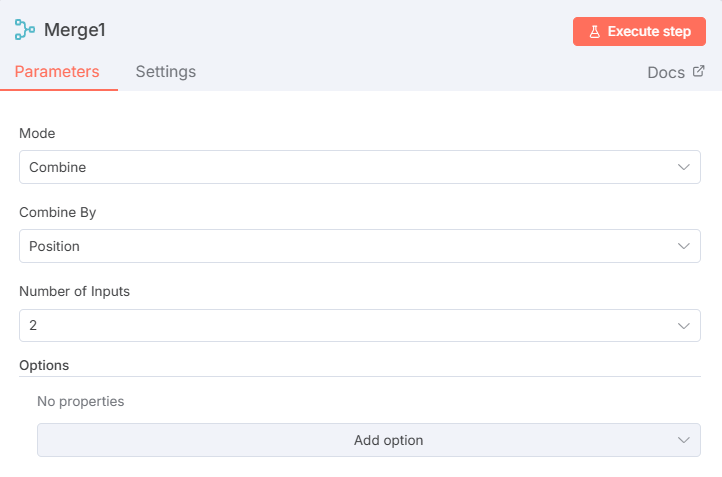Open the Docs link
This screenshot has width=722, height=477.
click(x=666, y=72)
